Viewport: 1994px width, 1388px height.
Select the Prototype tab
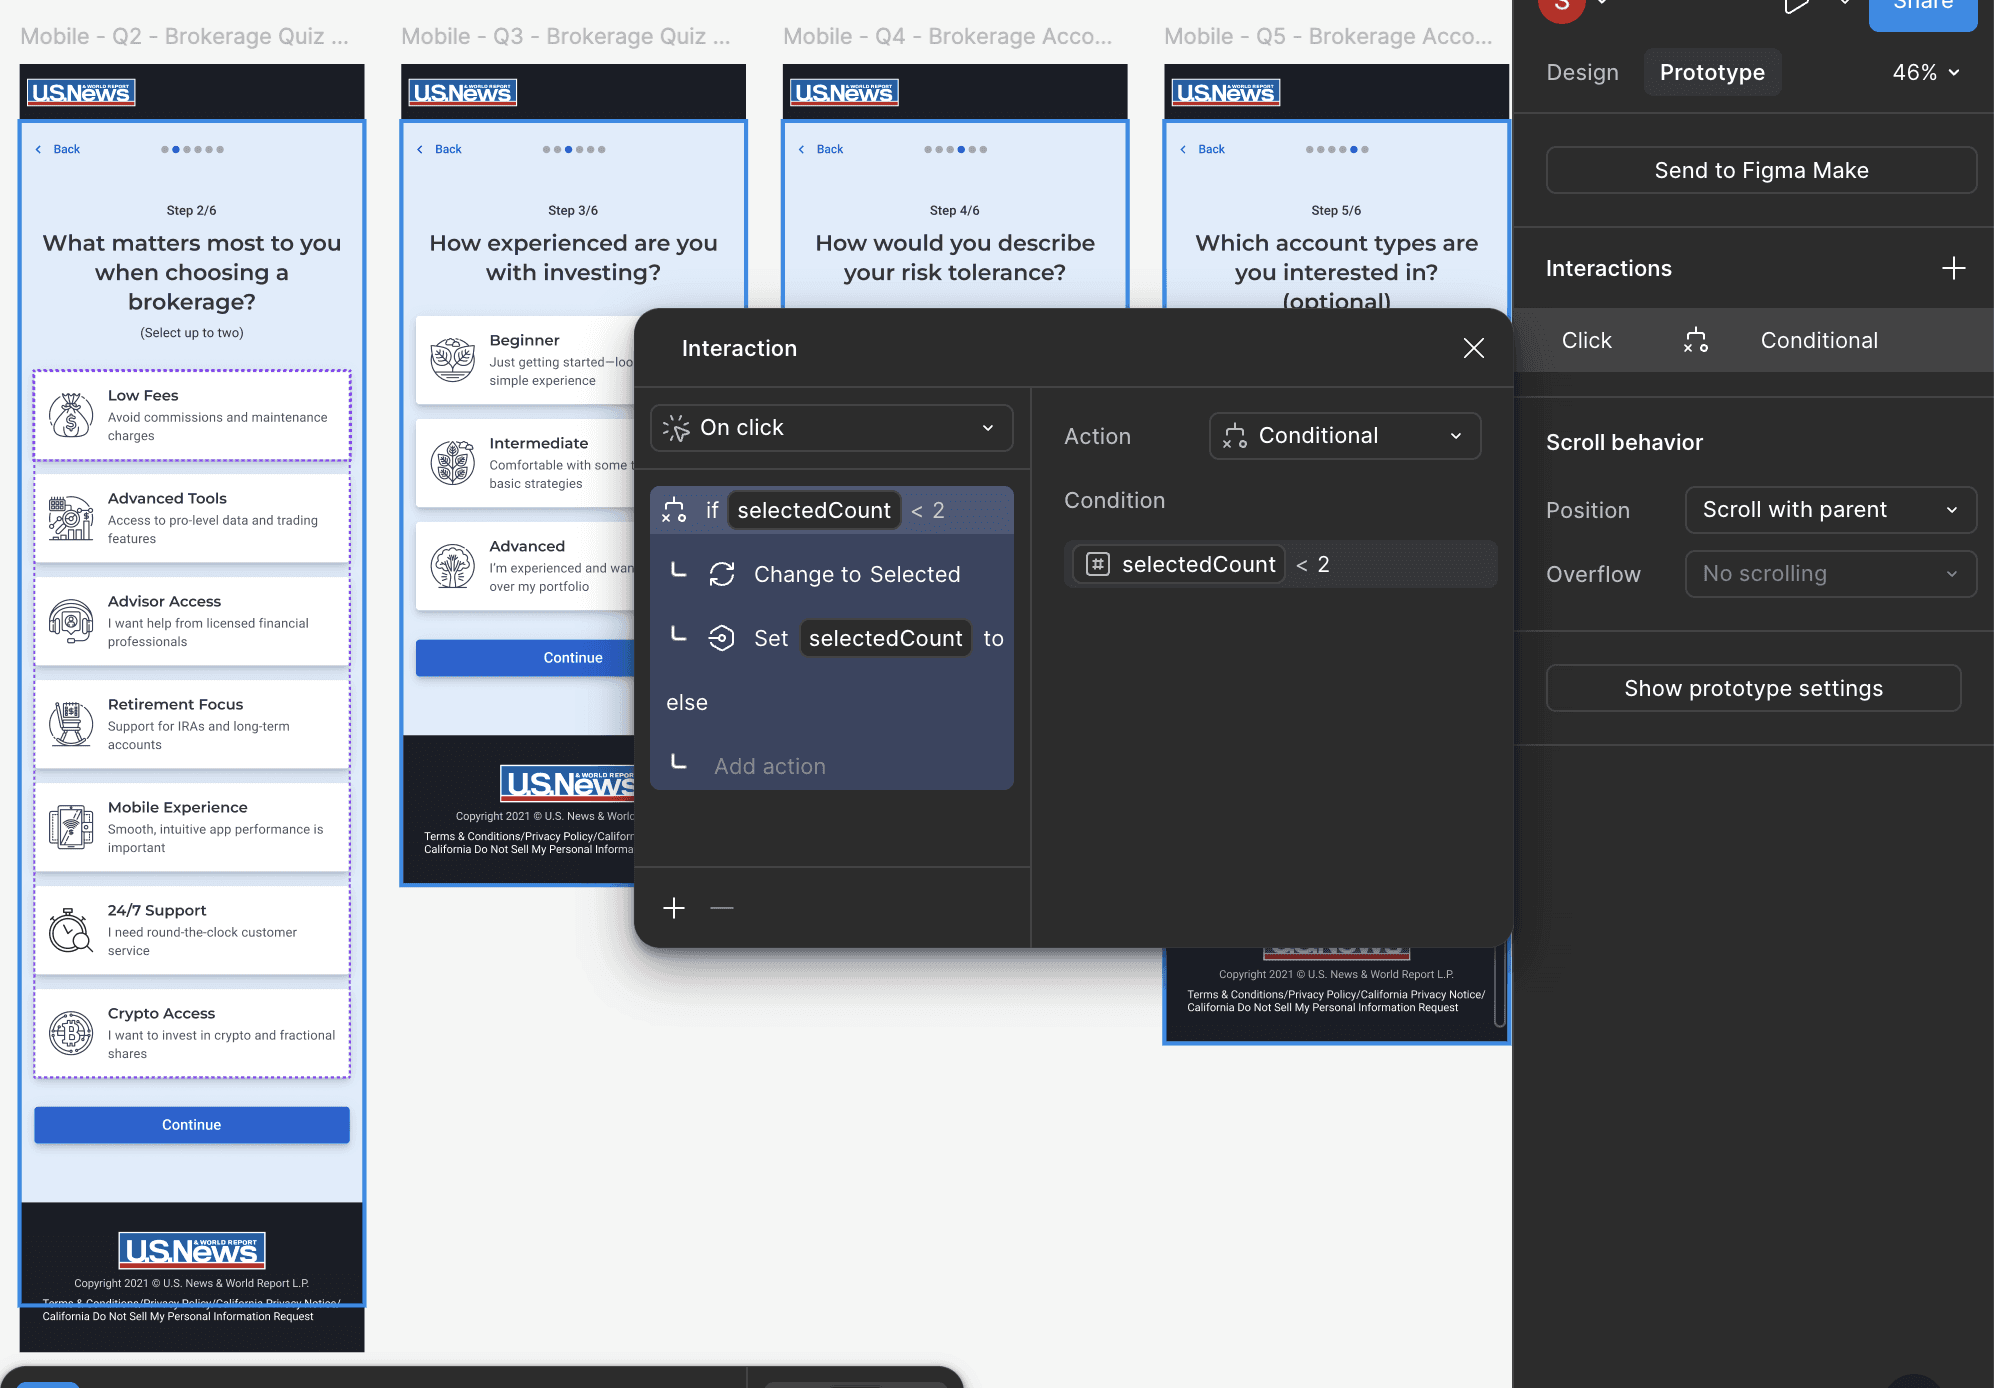(x=1711, y=72)
